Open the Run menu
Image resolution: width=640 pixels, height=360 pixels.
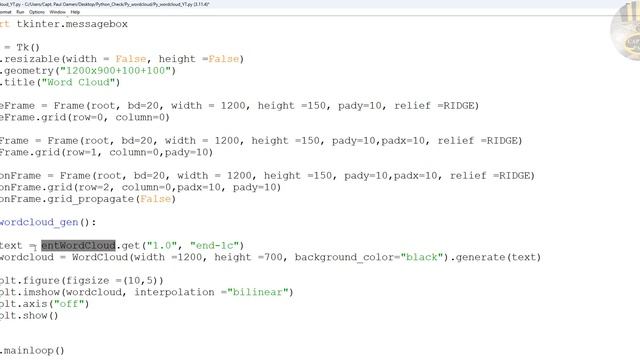tap(20, 12)
